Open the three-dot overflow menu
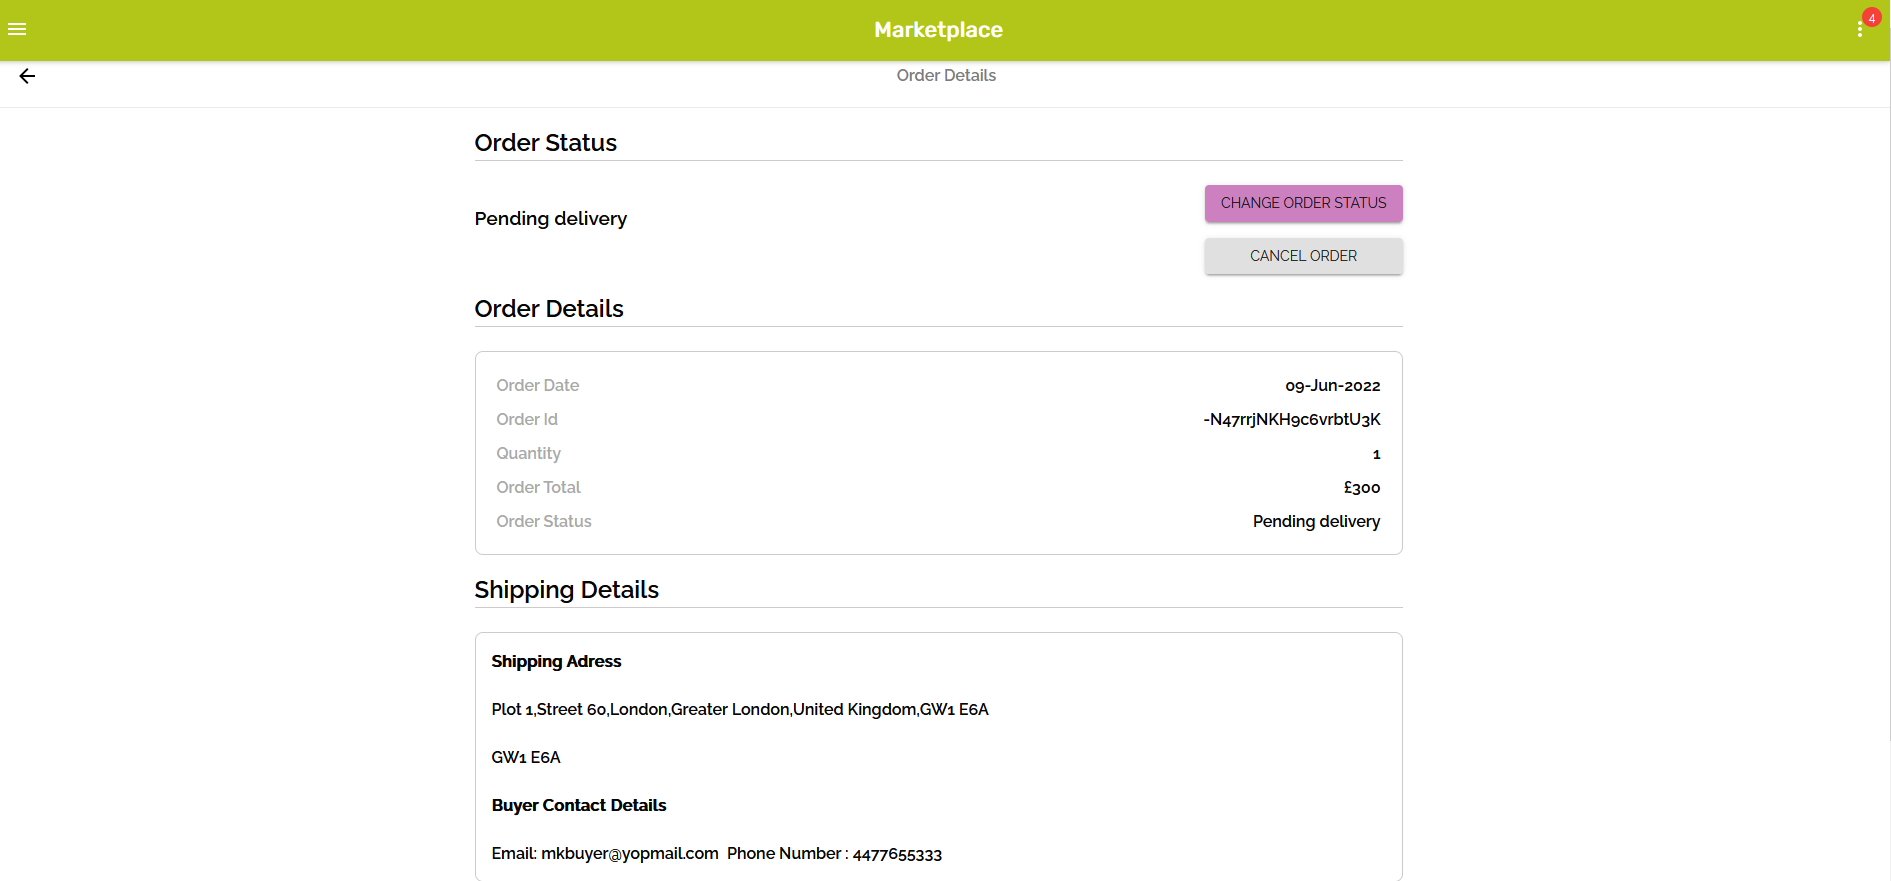This screenshot has height=881, width=1891. click(x=1859, y=30)
